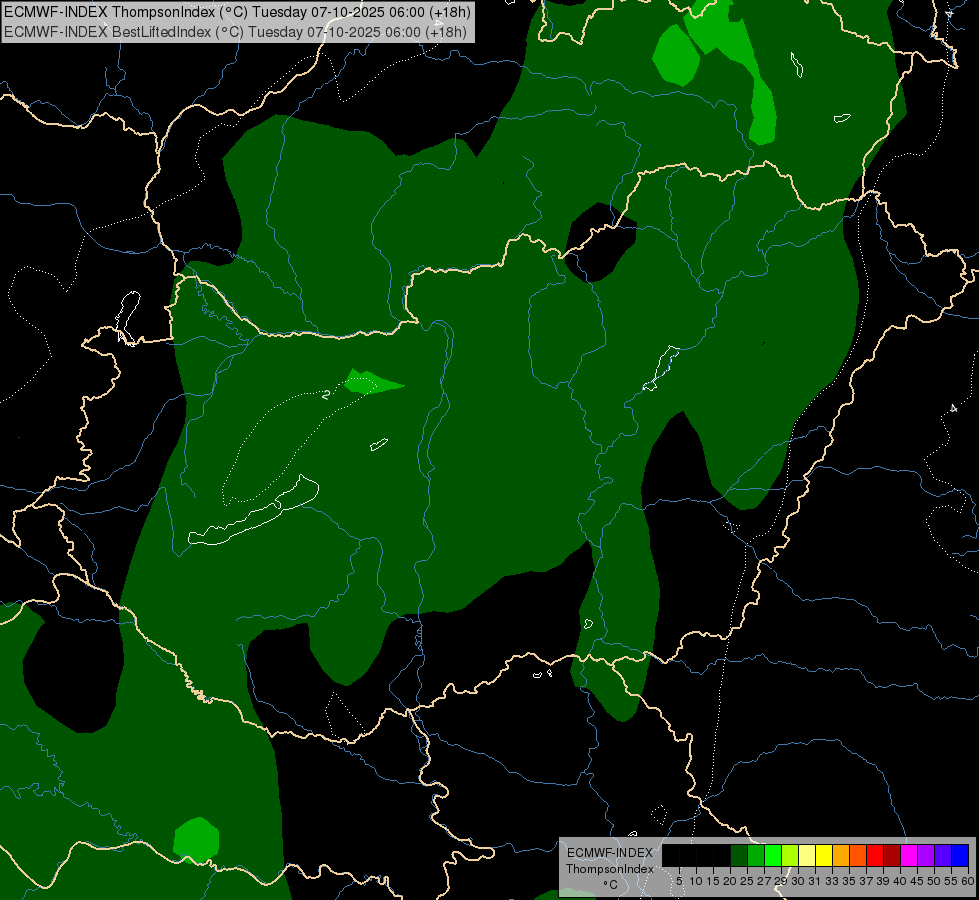Select the pure yellow 31-33 legend swatch
Screen dimensions: 979x900
tap(824, 855)
